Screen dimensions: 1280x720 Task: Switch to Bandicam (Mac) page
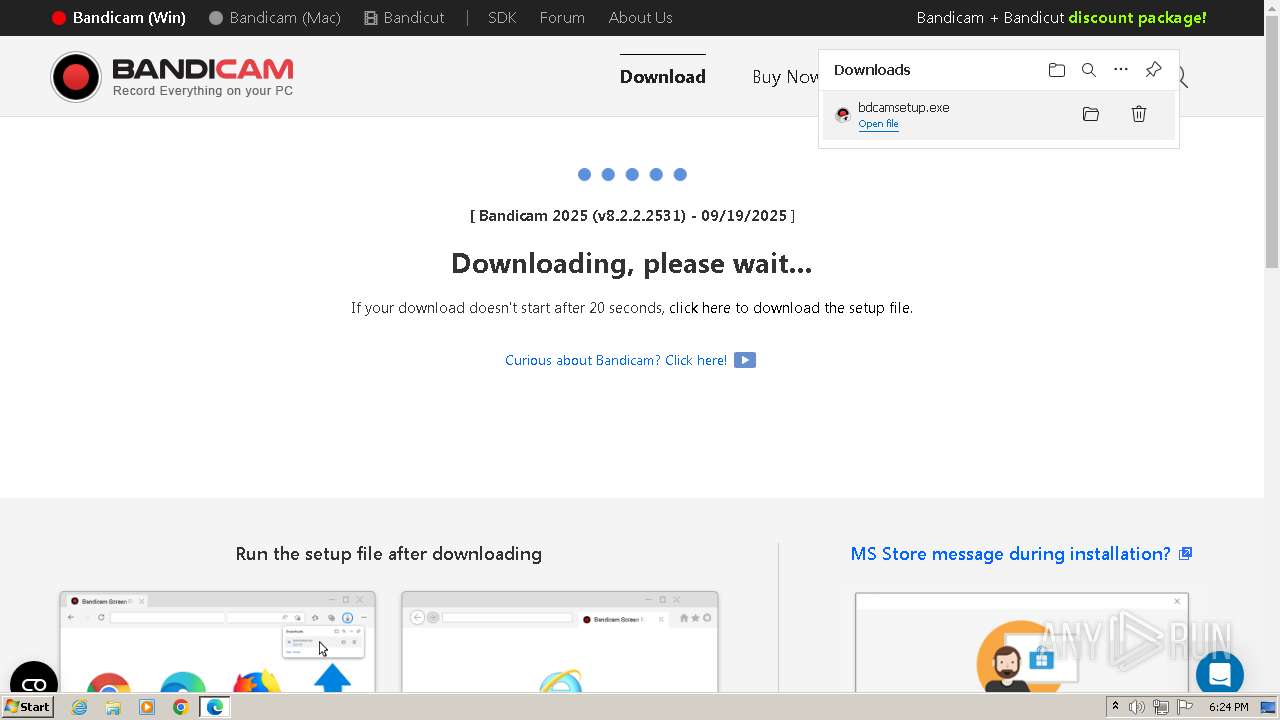[275, 18]
